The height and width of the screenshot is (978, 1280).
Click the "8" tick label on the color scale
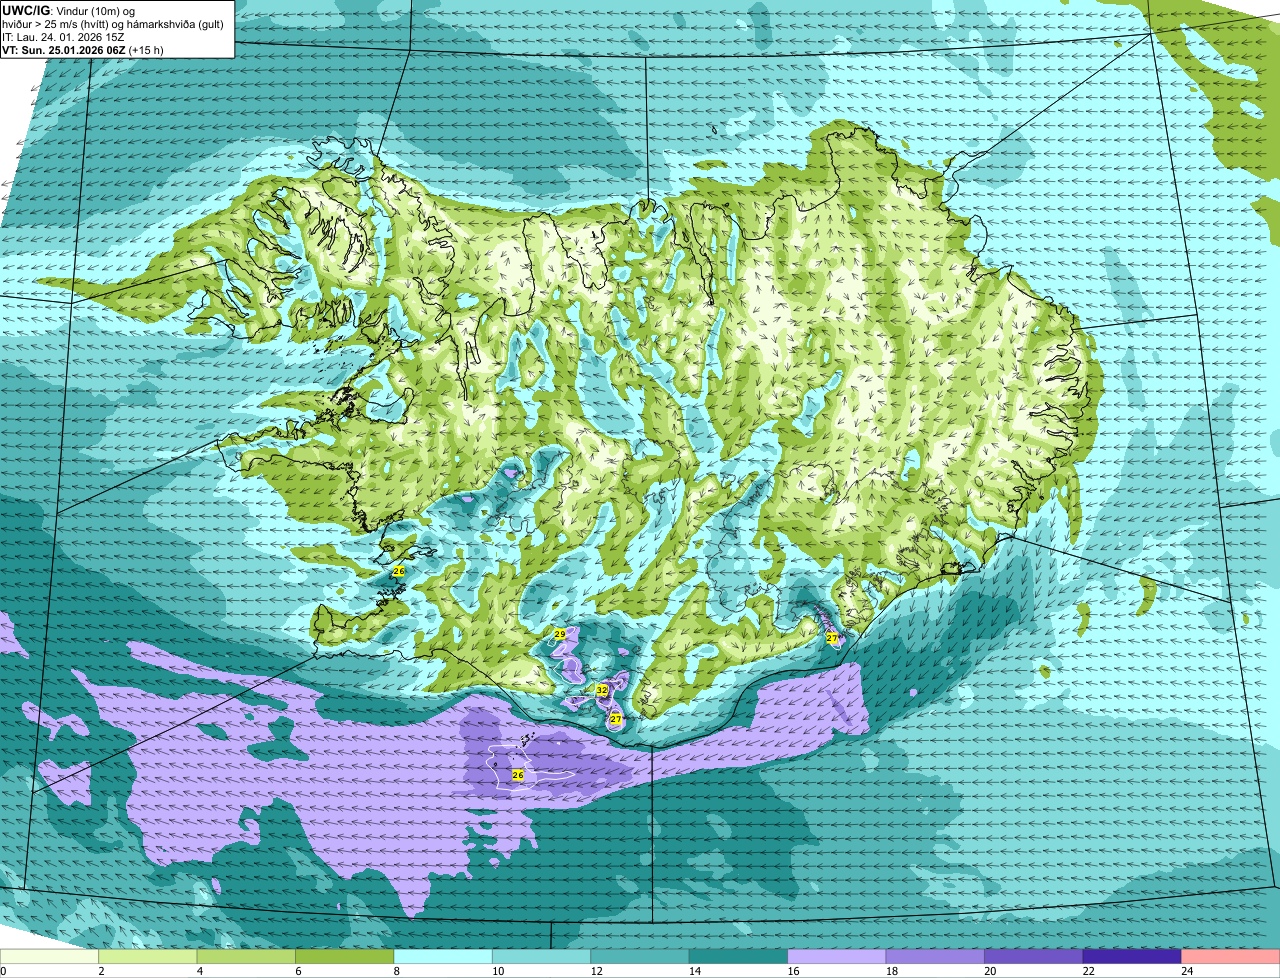pyautogui.click(x=396, y=971)
